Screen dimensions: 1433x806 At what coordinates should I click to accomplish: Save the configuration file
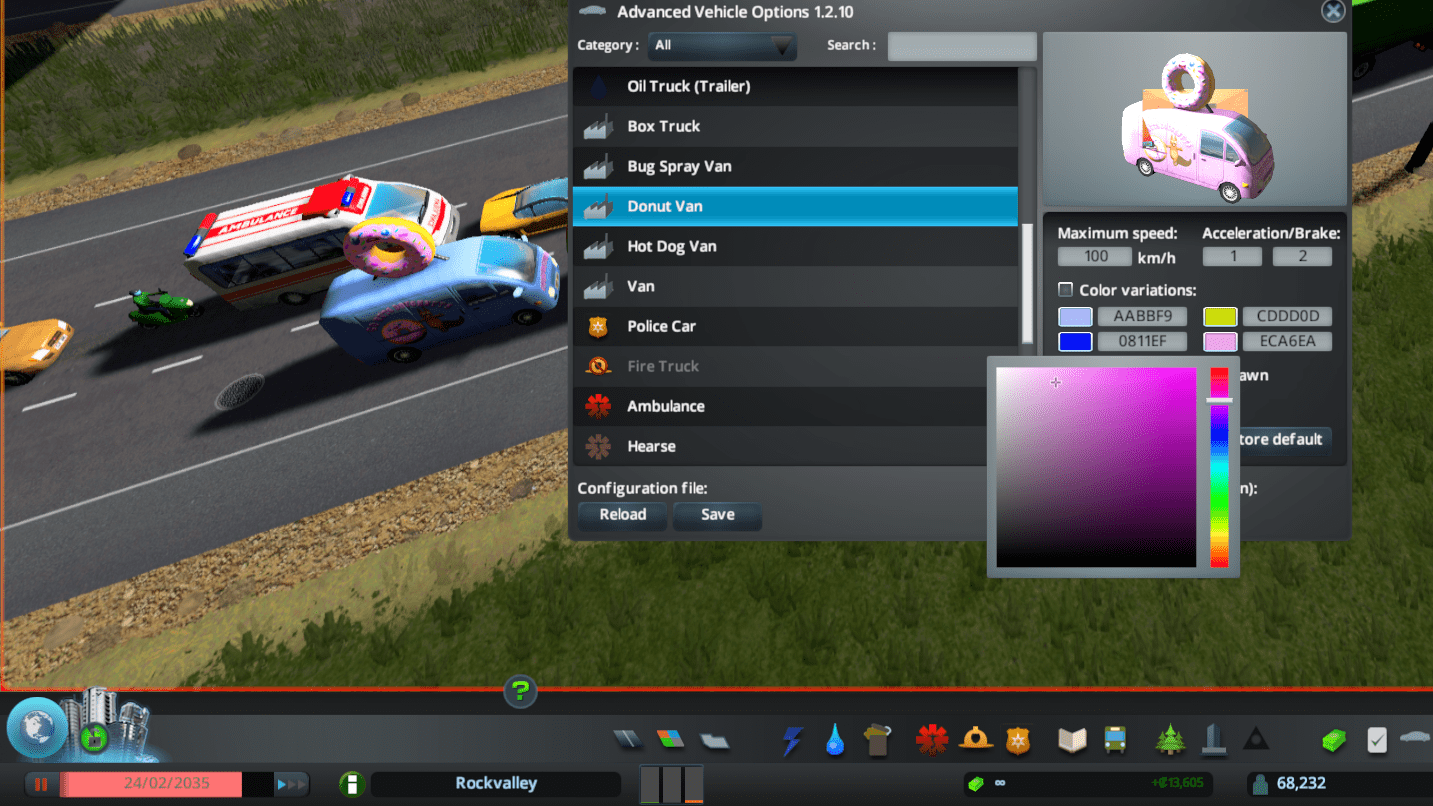716,516
